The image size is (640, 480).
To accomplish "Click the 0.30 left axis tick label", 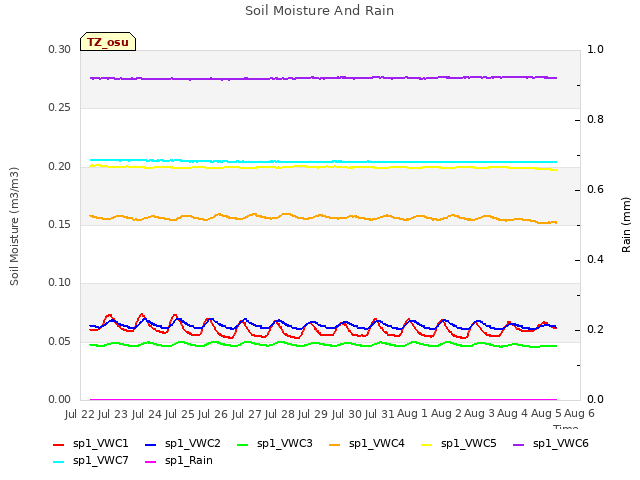I will (60, 50).
